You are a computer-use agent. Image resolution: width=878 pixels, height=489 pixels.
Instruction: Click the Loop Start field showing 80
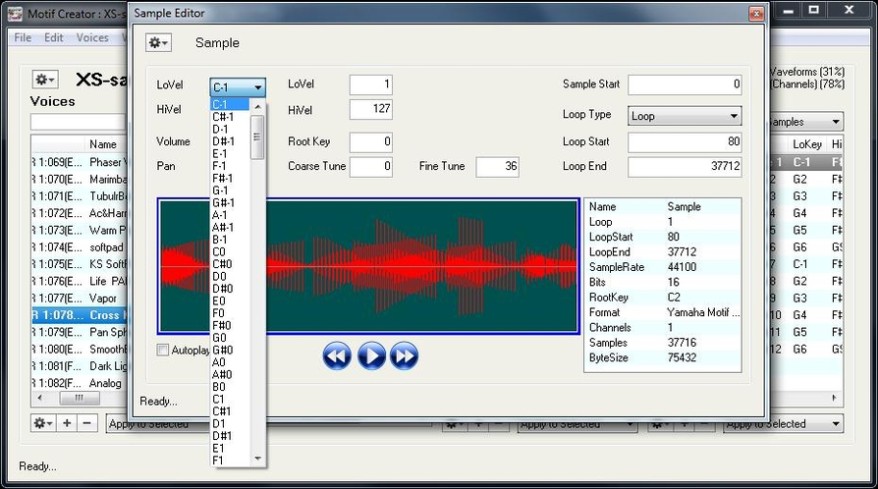[685, 142]
